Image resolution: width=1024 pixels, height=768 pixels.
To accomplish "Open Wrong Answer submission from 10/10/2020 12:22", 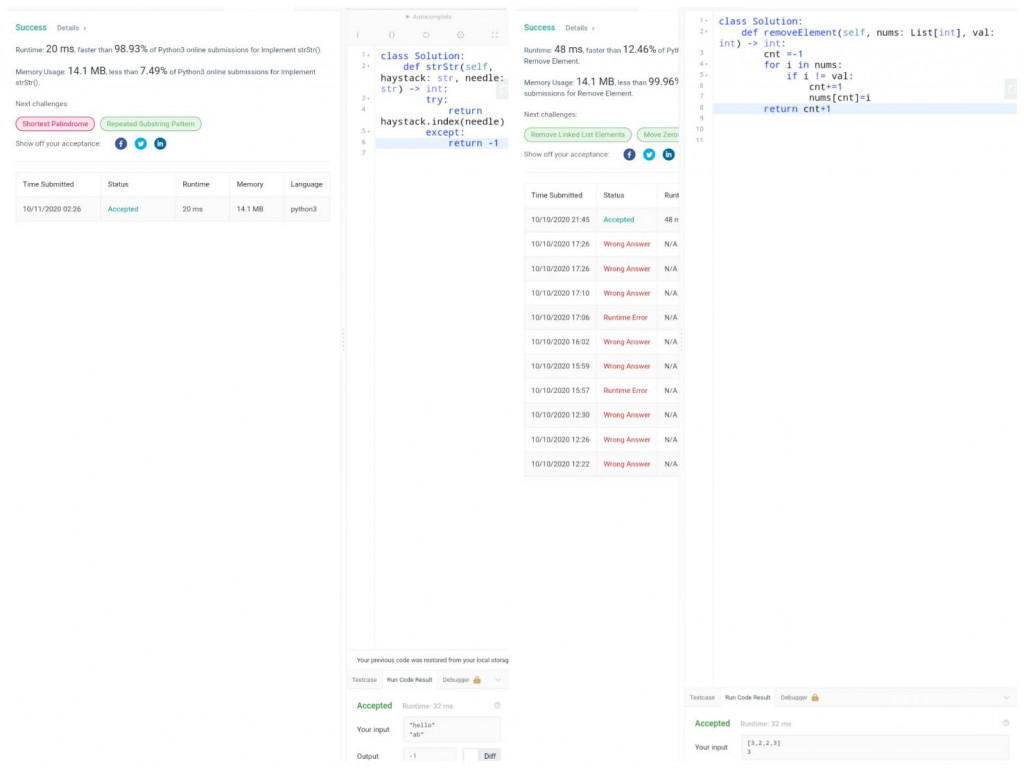I will [x=626, y=464].
